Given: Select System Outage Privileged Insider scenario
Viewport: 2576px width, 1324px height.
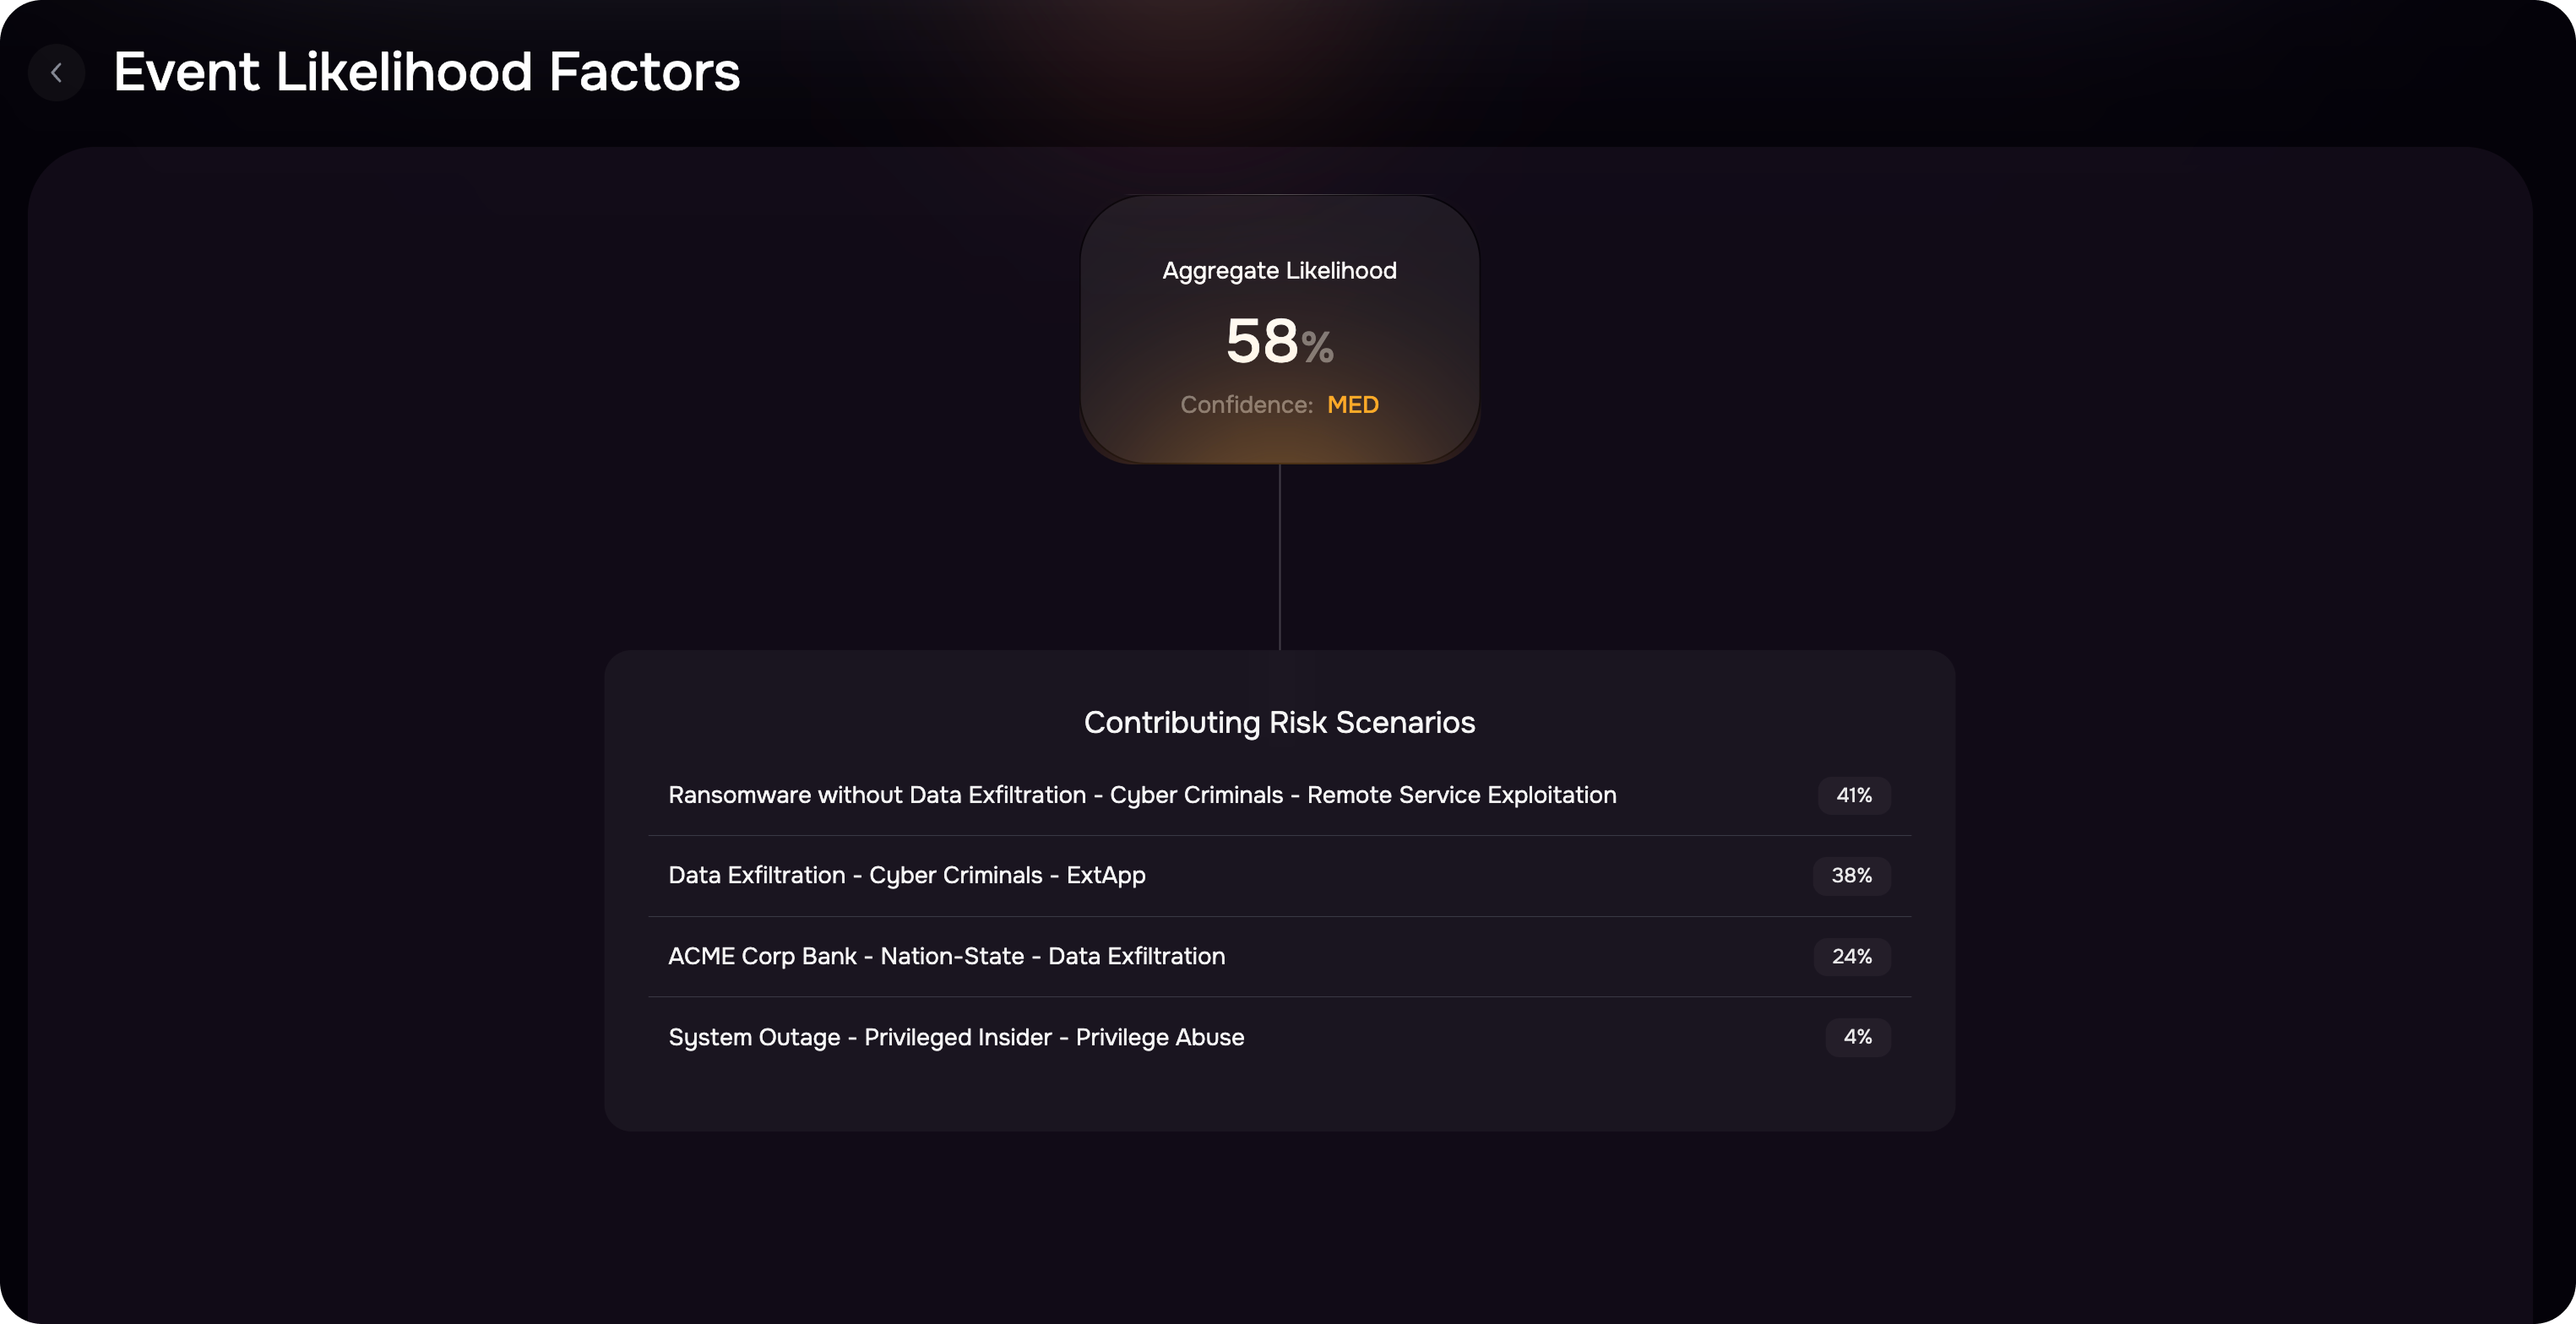Looking at the screenshot, I should (1279, 1038).
